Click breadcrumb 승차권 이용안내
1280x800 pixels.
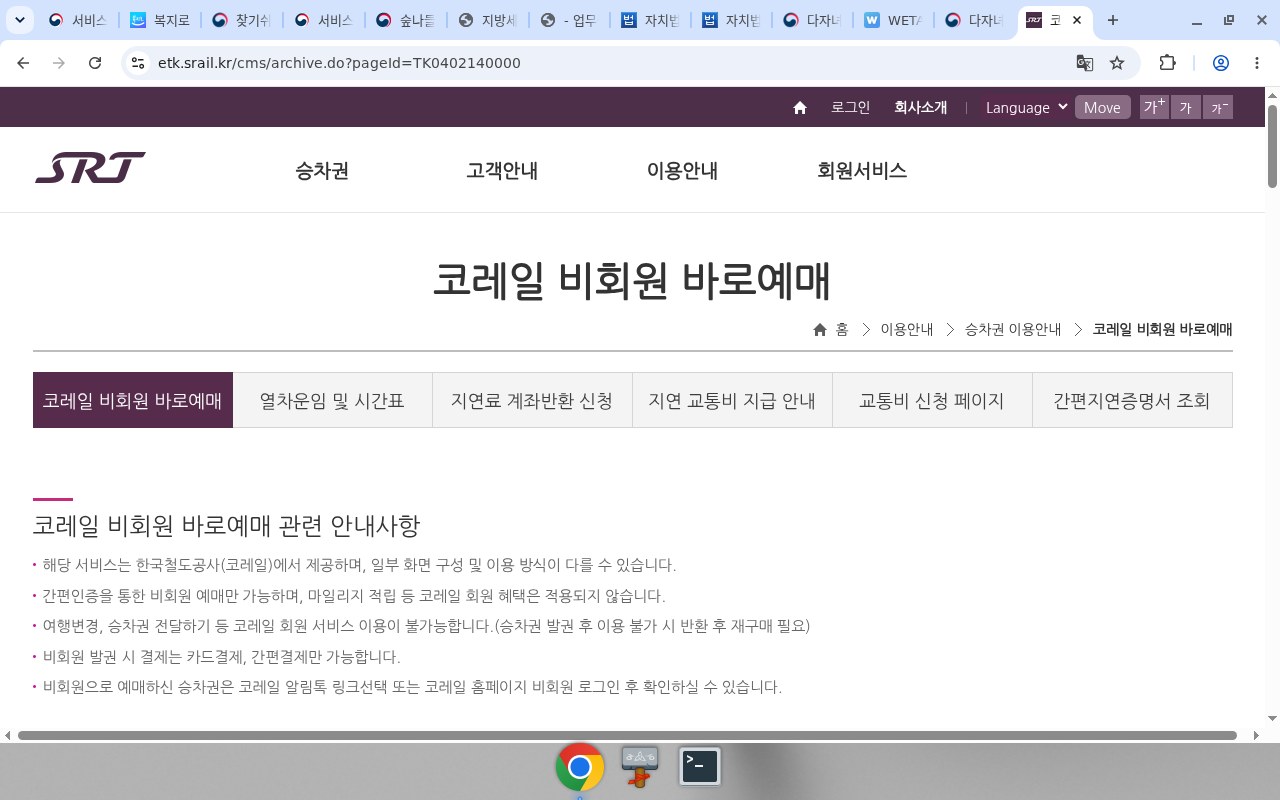(1013, 330)
